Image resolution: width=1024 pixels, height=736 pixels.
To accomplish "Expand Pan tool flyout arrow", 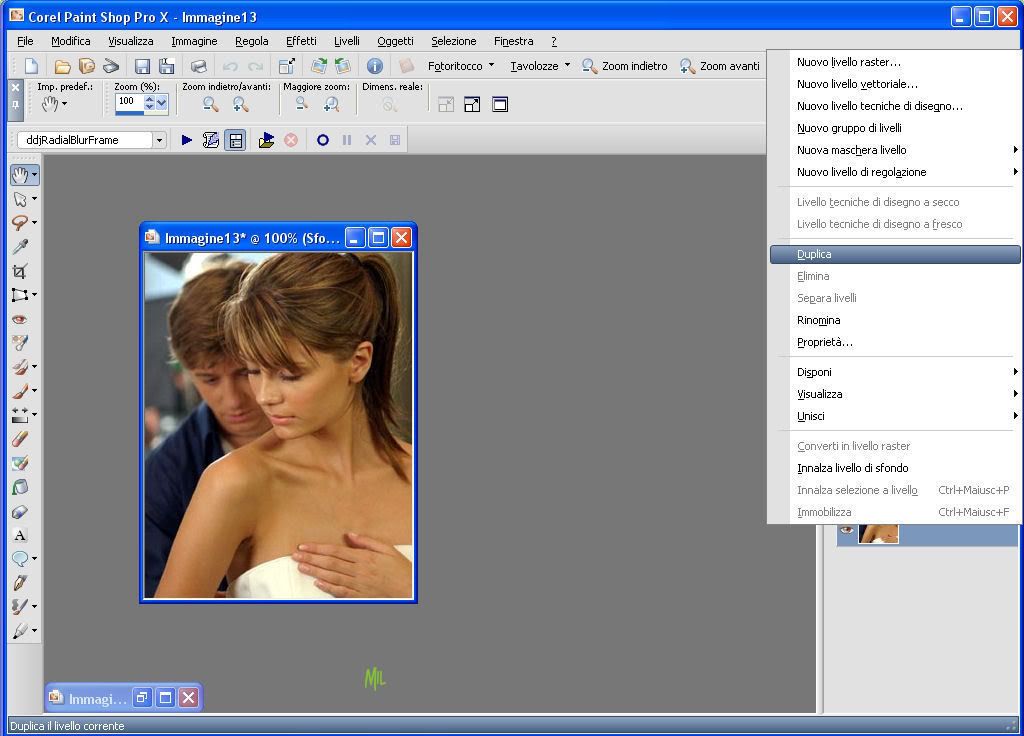I will click(35, 175).
